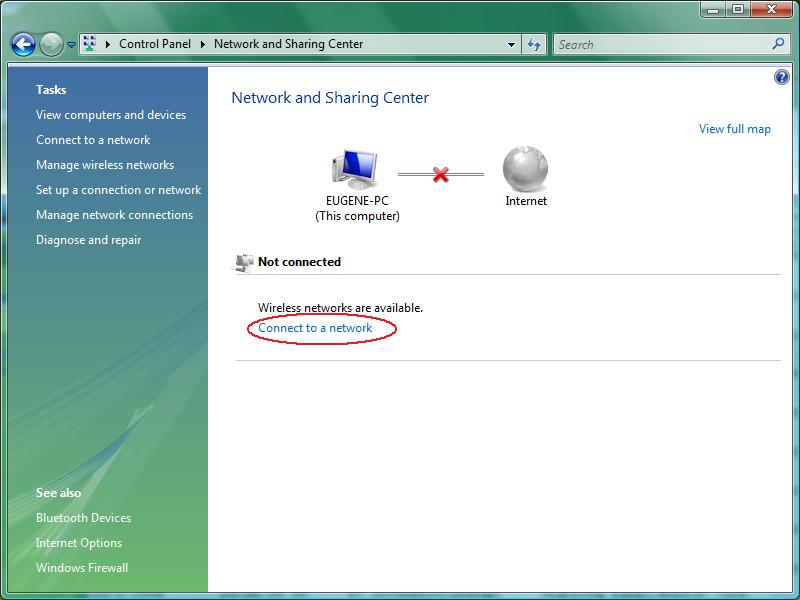Click the Not connected network icon
The width and height of the screenshot is (800, 600).
pyautogui.click(x=243, y=261)
